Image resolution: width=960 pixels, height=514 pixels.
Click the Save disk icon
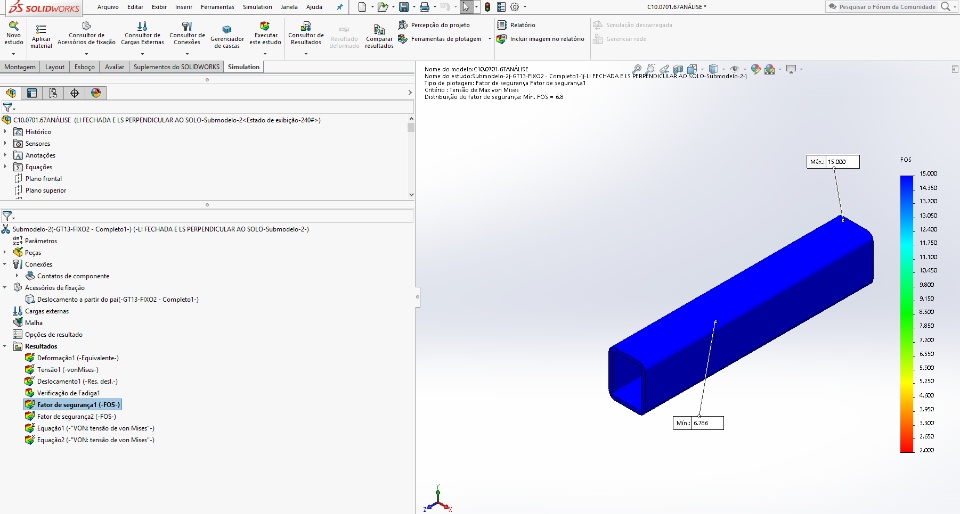tap(403, 7)
